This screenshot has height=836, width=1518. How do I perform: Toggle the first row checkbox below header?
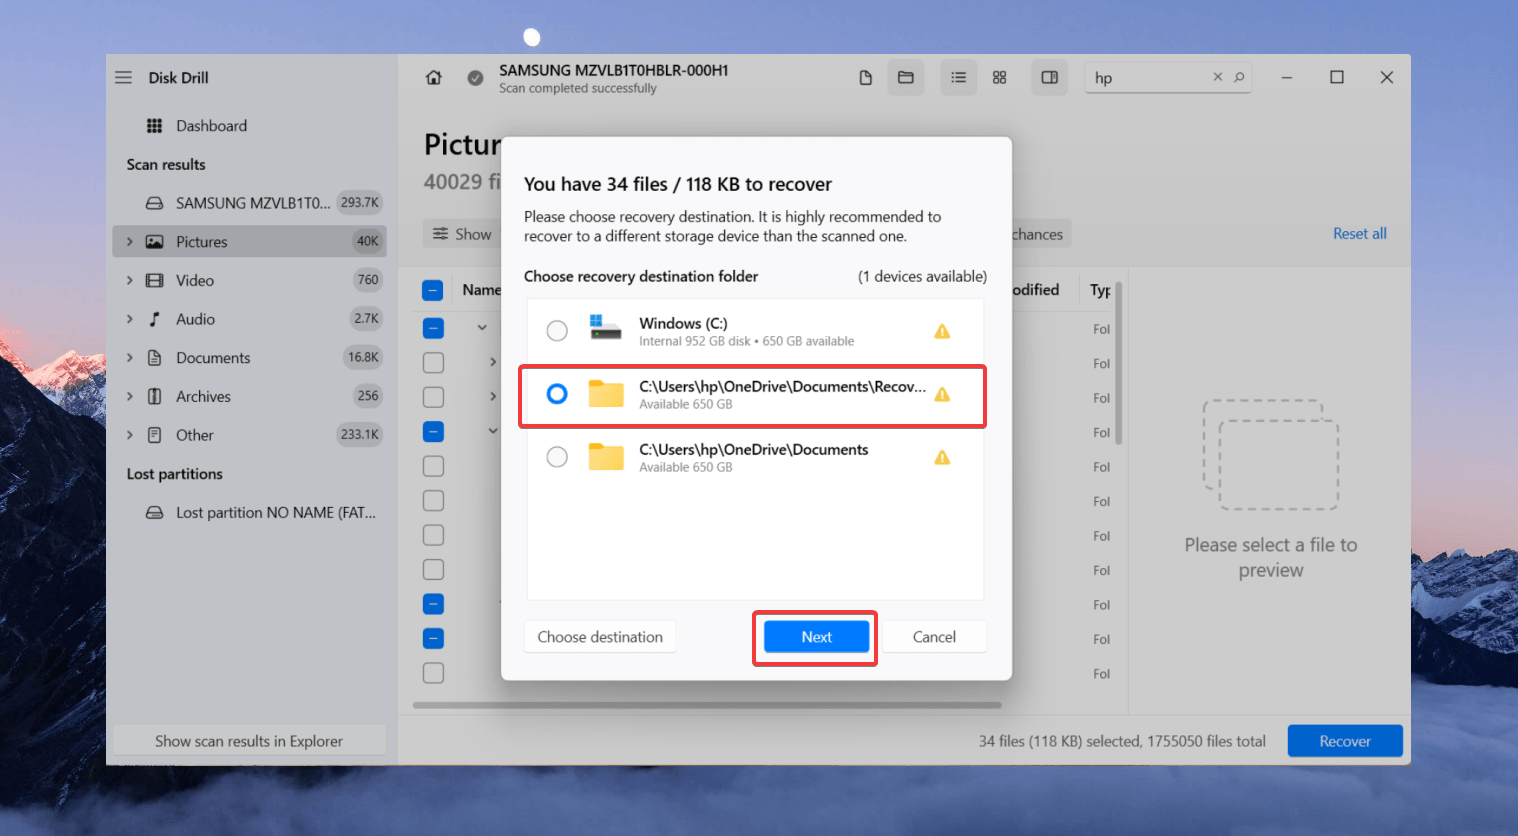(x=433, y=328)
